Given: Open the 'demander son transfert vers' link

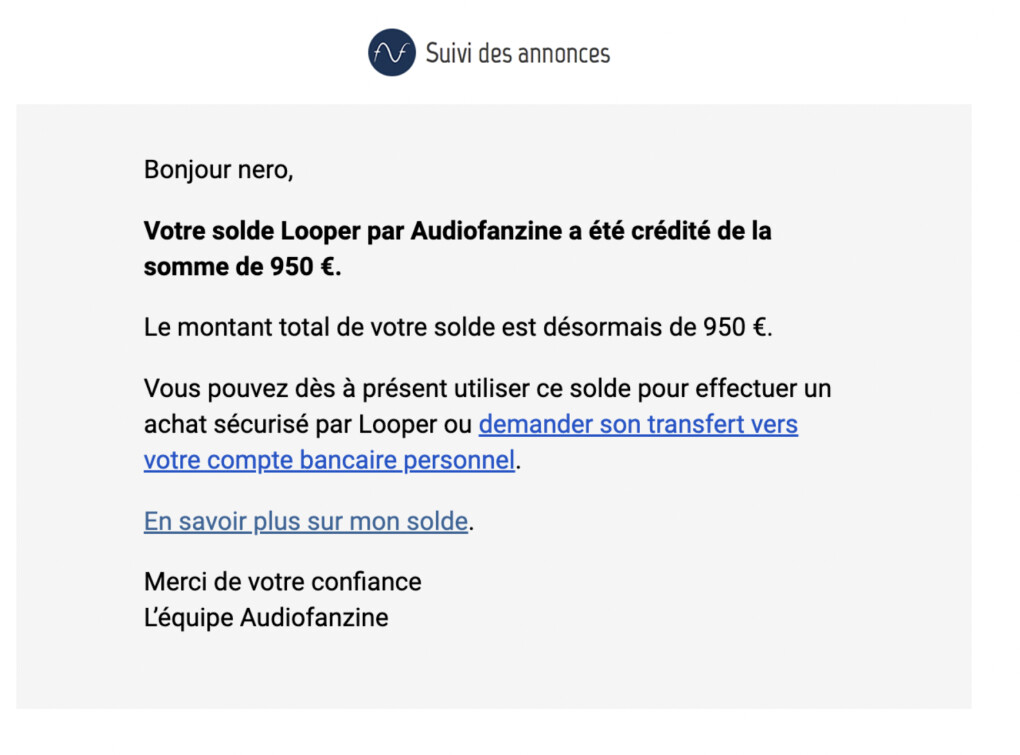Looking at the screenshot, I should click(x=638, y=424).
